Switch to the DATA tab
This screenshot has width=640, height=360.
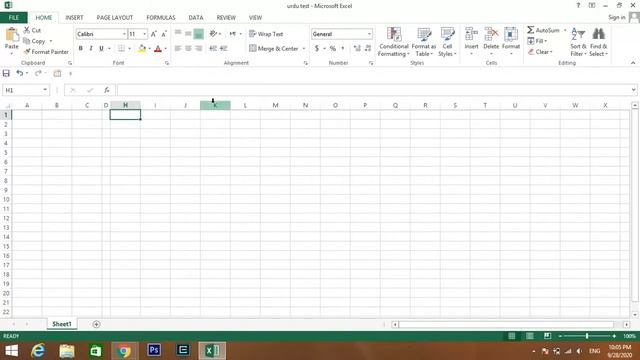pos(196,18)
